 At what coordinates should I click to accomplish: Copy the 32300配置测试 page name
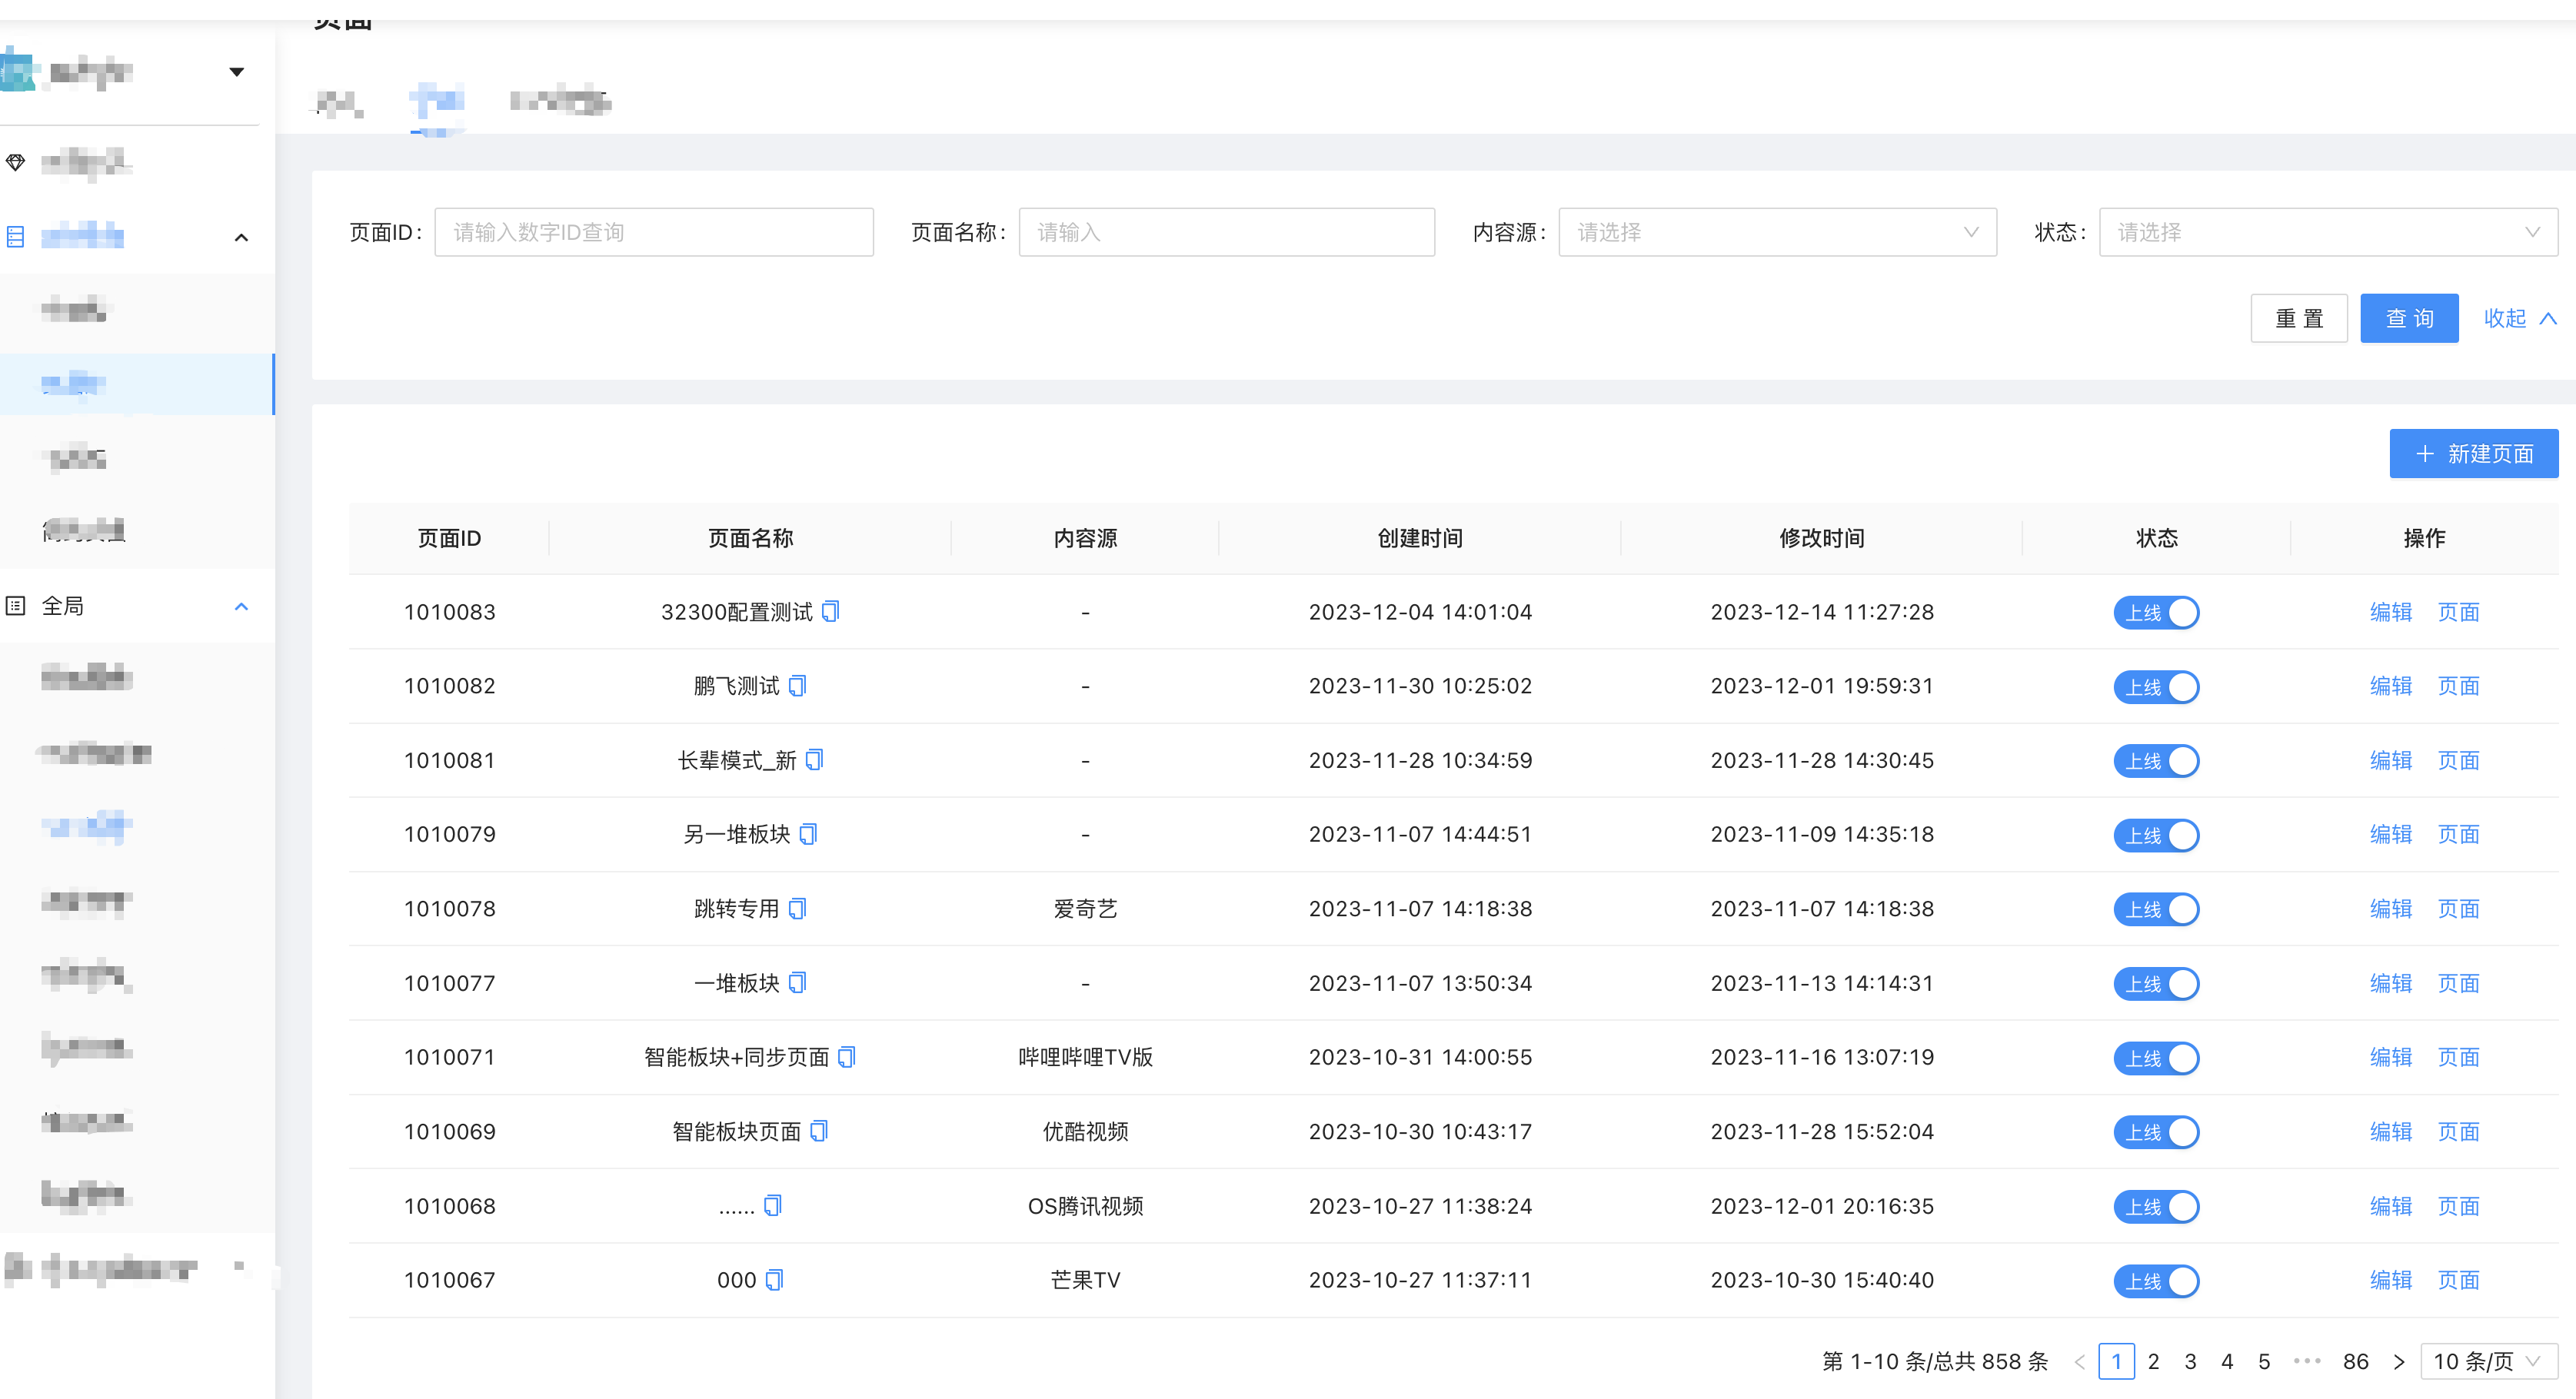[830, 611]
